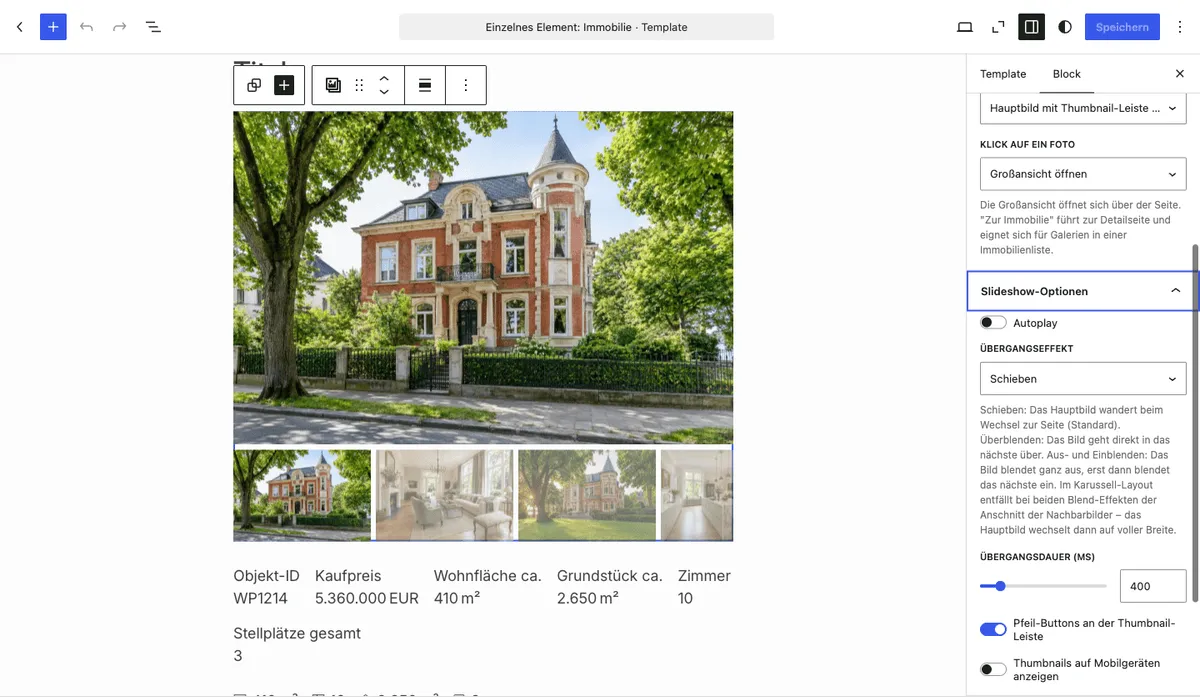This screenshot has width=1200, height=697.
Task: Open the zoom-out view icon
Action: [998, 27]
